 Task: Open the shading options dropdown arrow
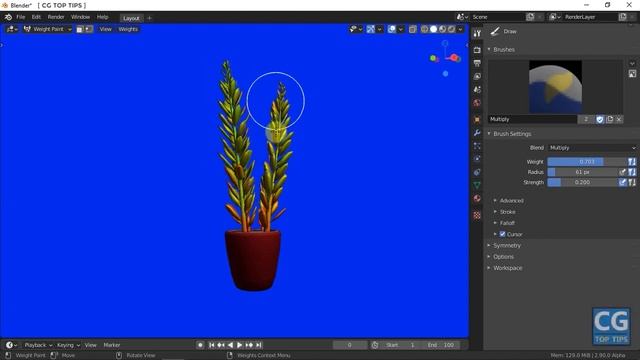coord(460,29)
